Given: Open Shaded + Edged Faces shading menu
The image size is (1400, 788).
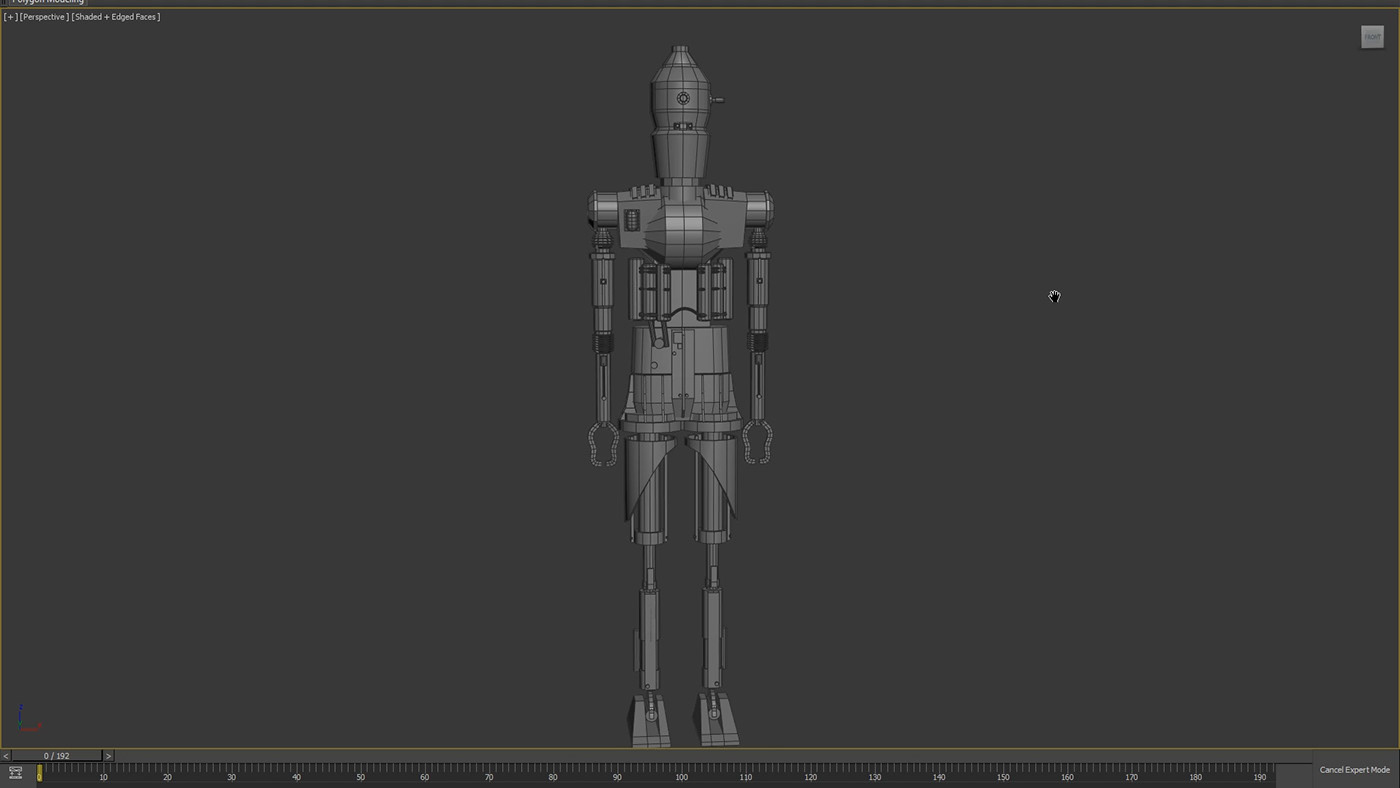Looking at the screenshot, I should 116,17.
